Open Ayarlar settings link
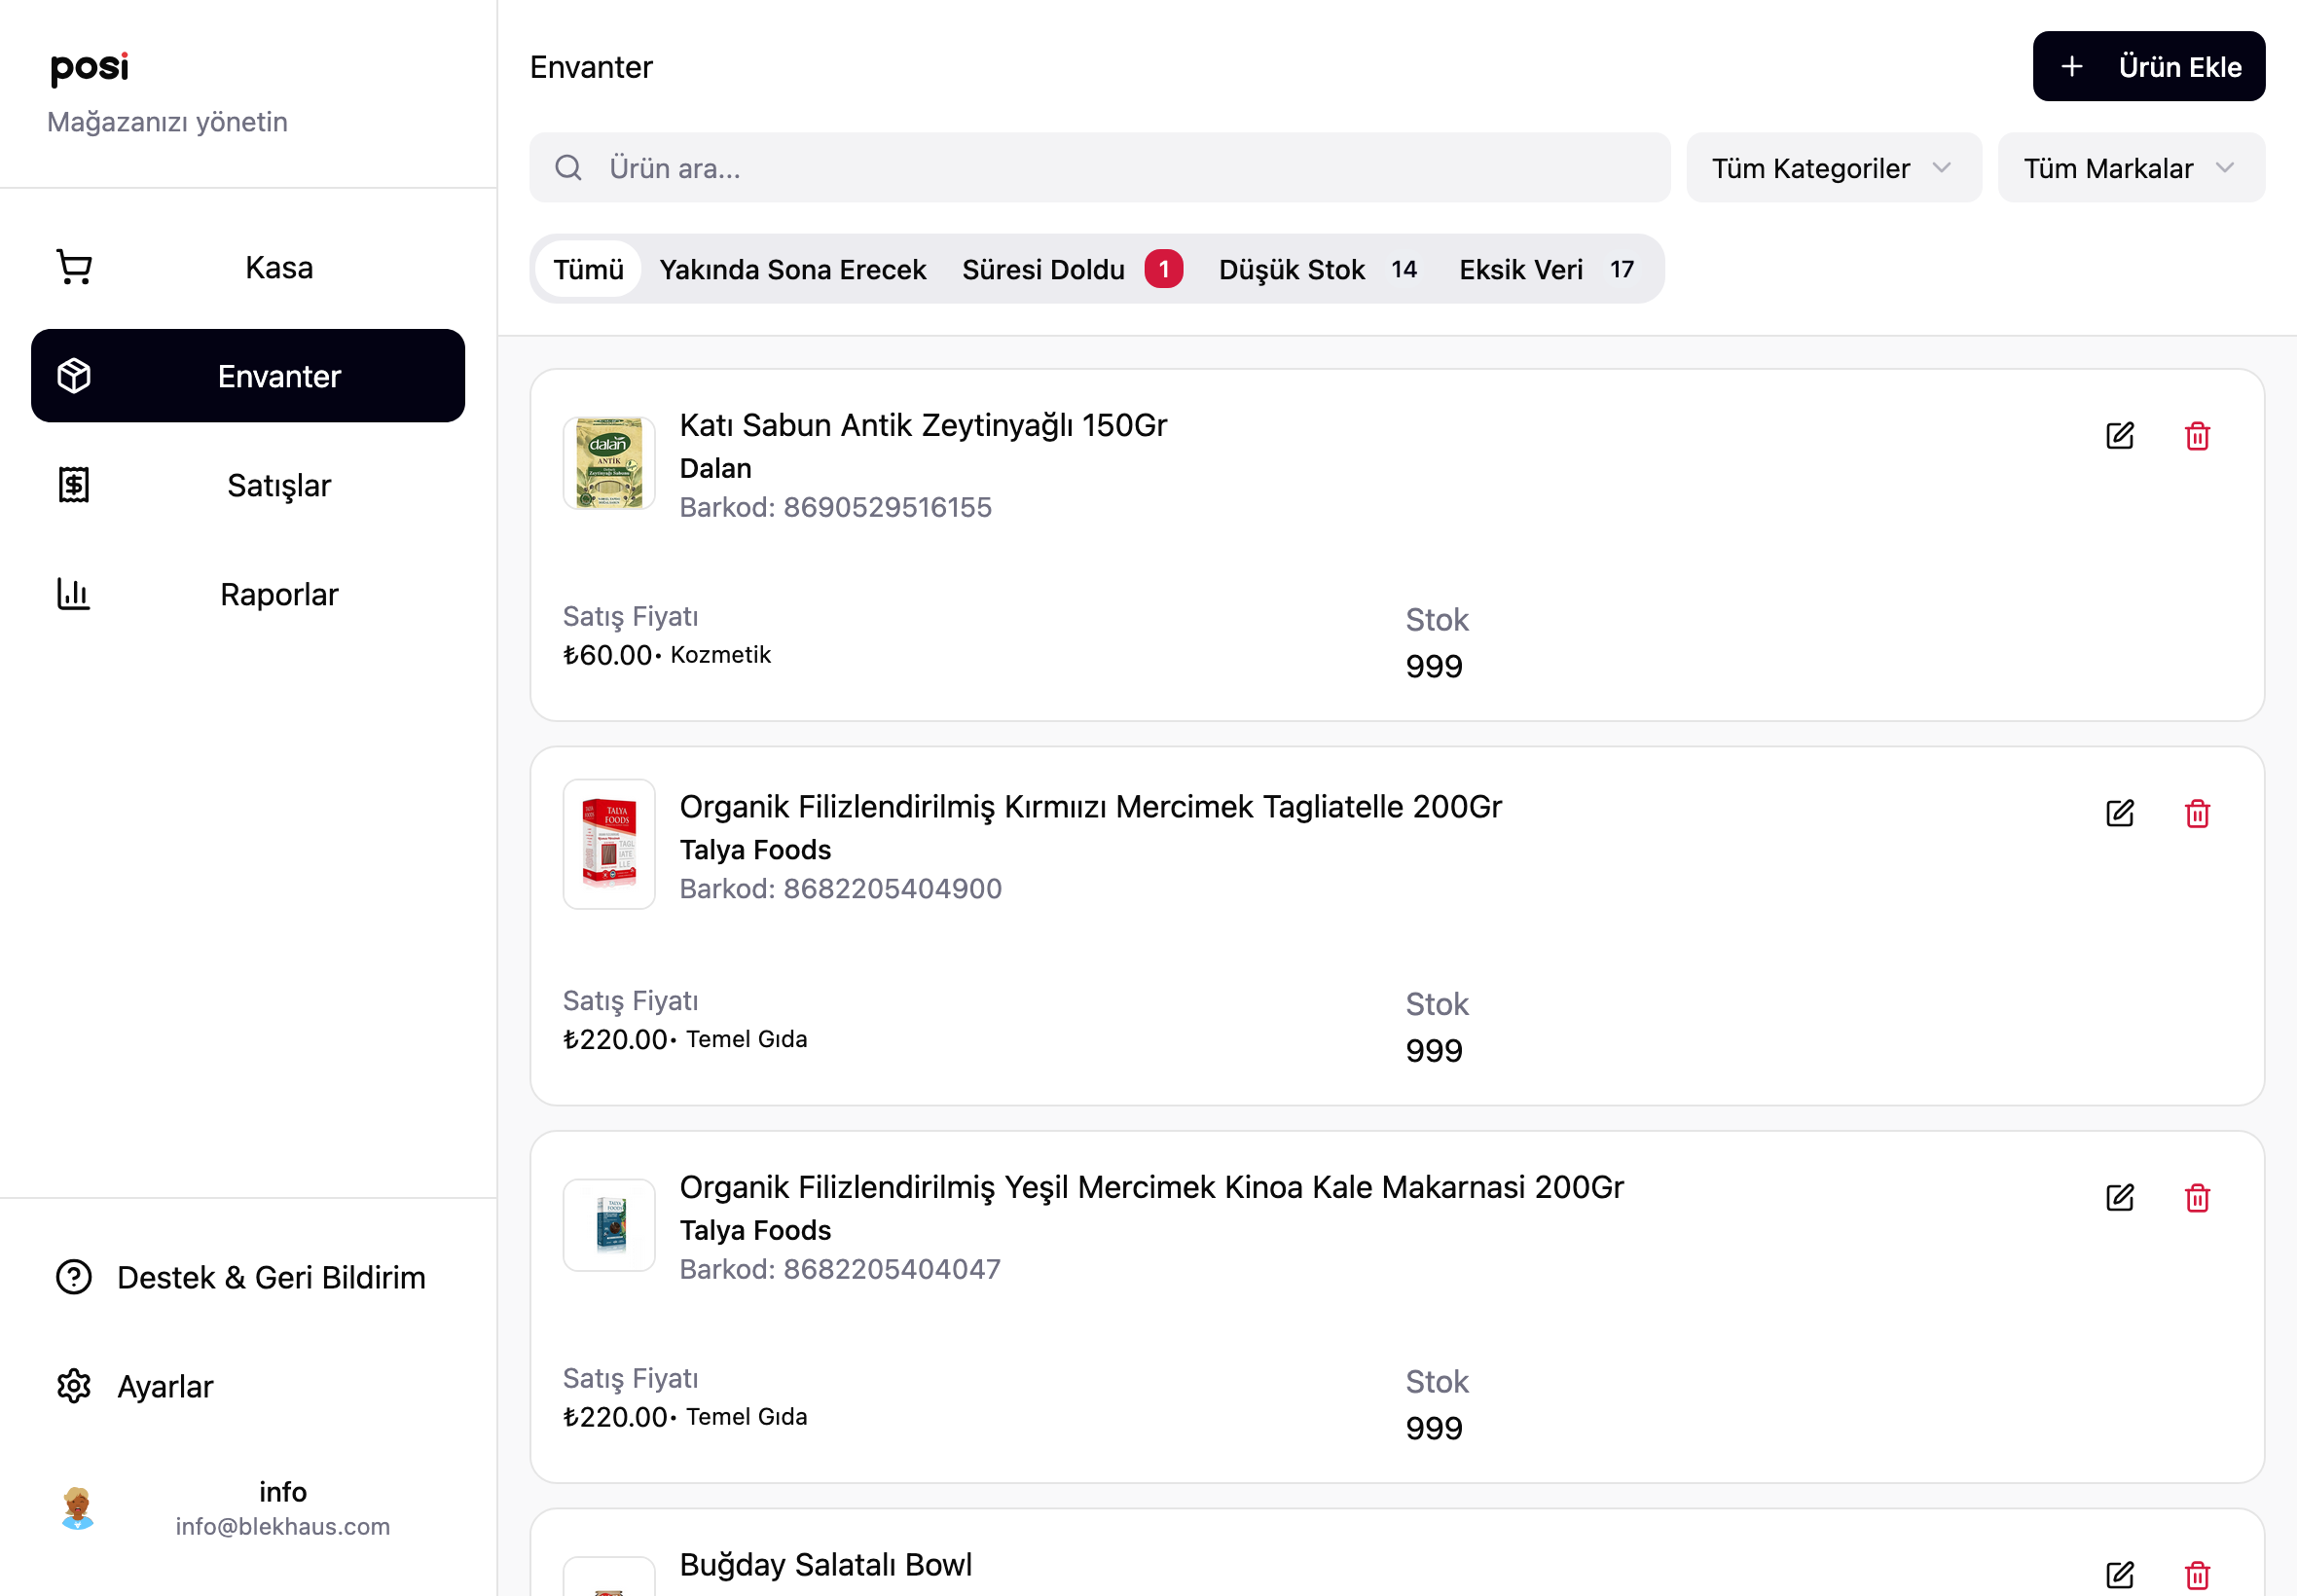Viewport: 2297px width, 1596px height. pos(248,1386)
